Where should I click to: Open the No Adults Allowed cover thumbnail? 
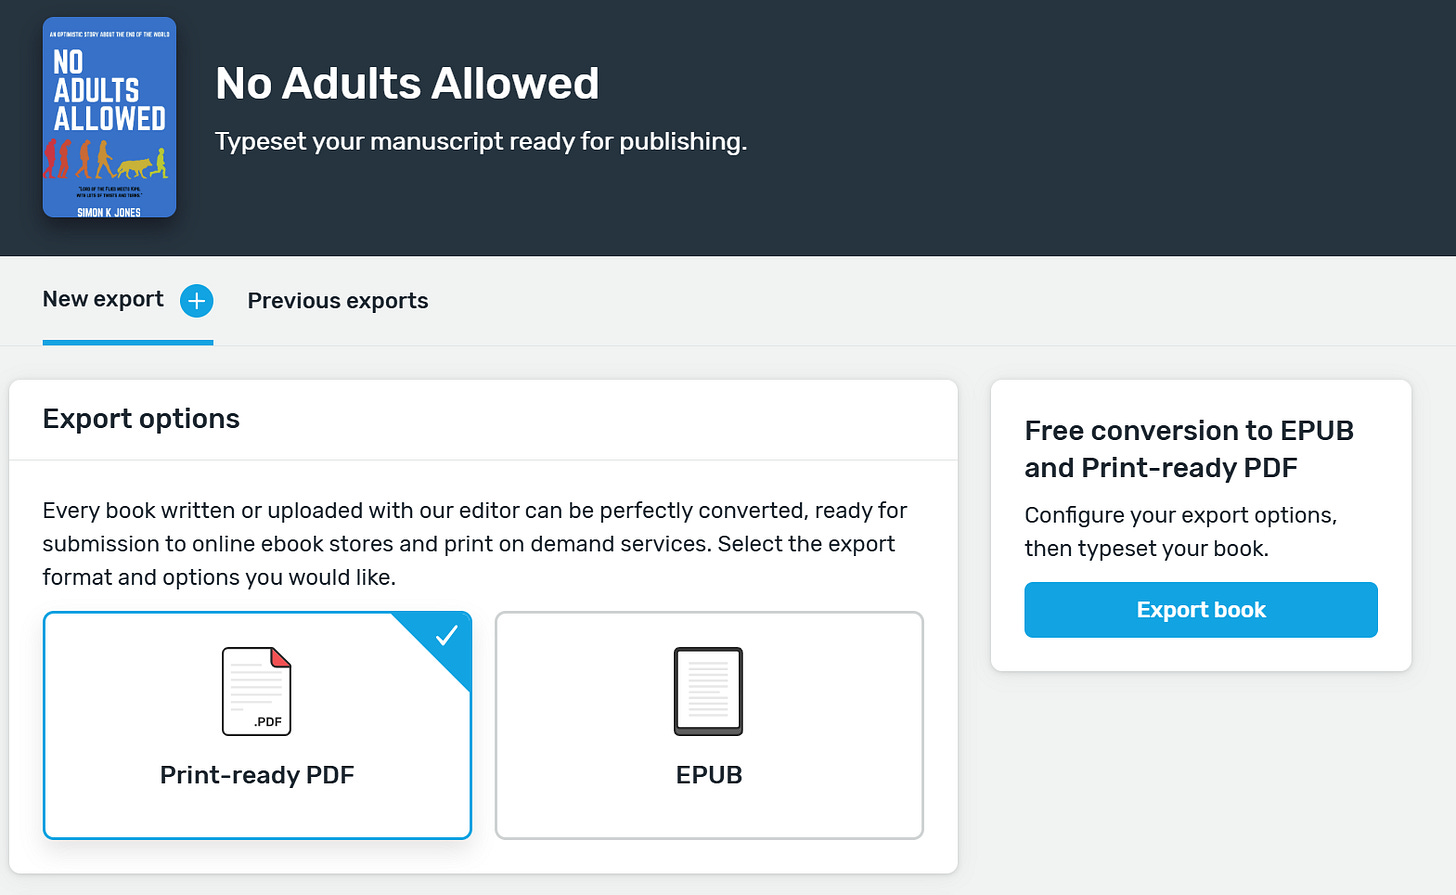click(110, 118)
